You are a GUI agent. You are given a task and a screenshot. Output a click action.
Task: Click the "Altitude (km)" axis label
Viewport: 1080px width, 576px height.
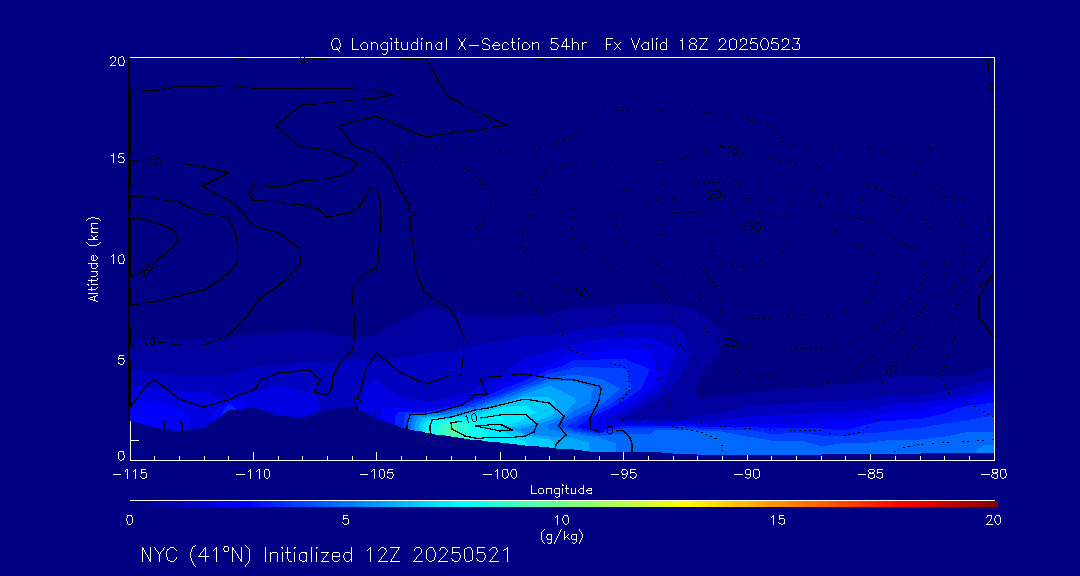tap(93, 259)
